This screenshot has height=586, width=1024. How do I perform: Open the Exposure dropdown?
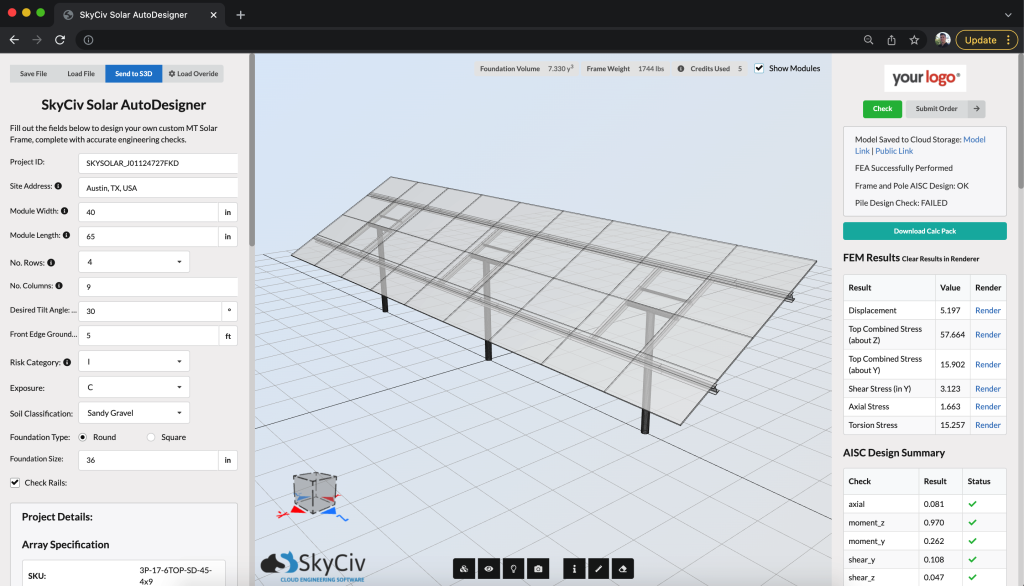(x=134, y=386)
